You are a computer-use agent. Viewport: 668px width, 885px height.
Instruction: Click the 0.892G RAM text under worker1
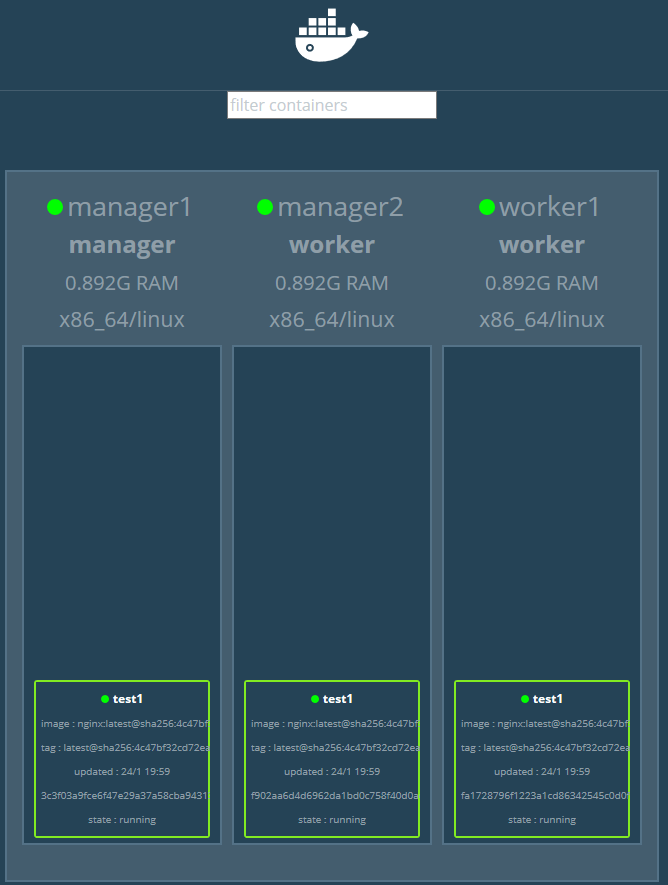(542, 283)
